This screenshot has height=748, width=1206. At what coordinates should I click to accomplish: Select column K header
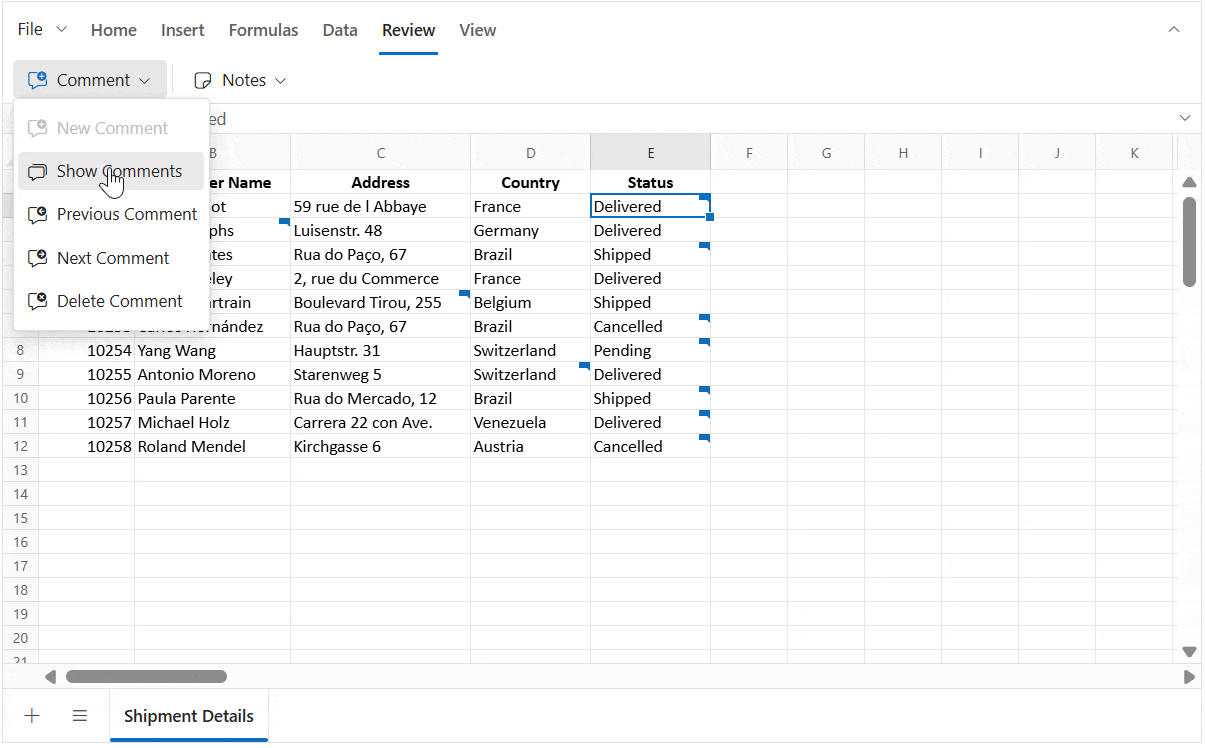(x=1134, y=153)
